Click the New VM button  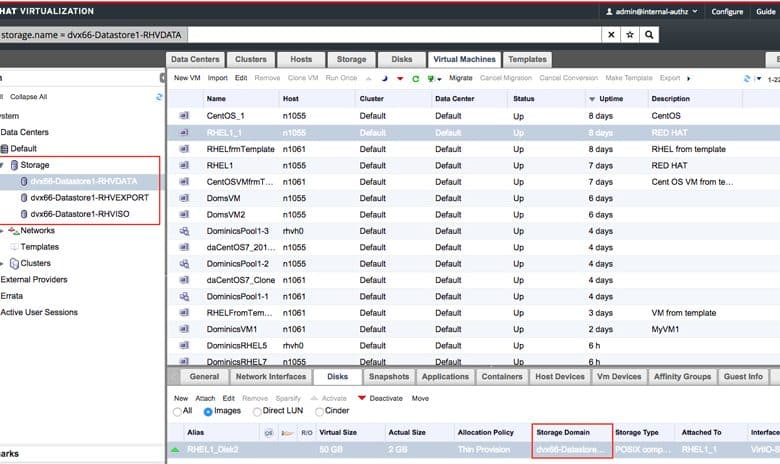187,78
